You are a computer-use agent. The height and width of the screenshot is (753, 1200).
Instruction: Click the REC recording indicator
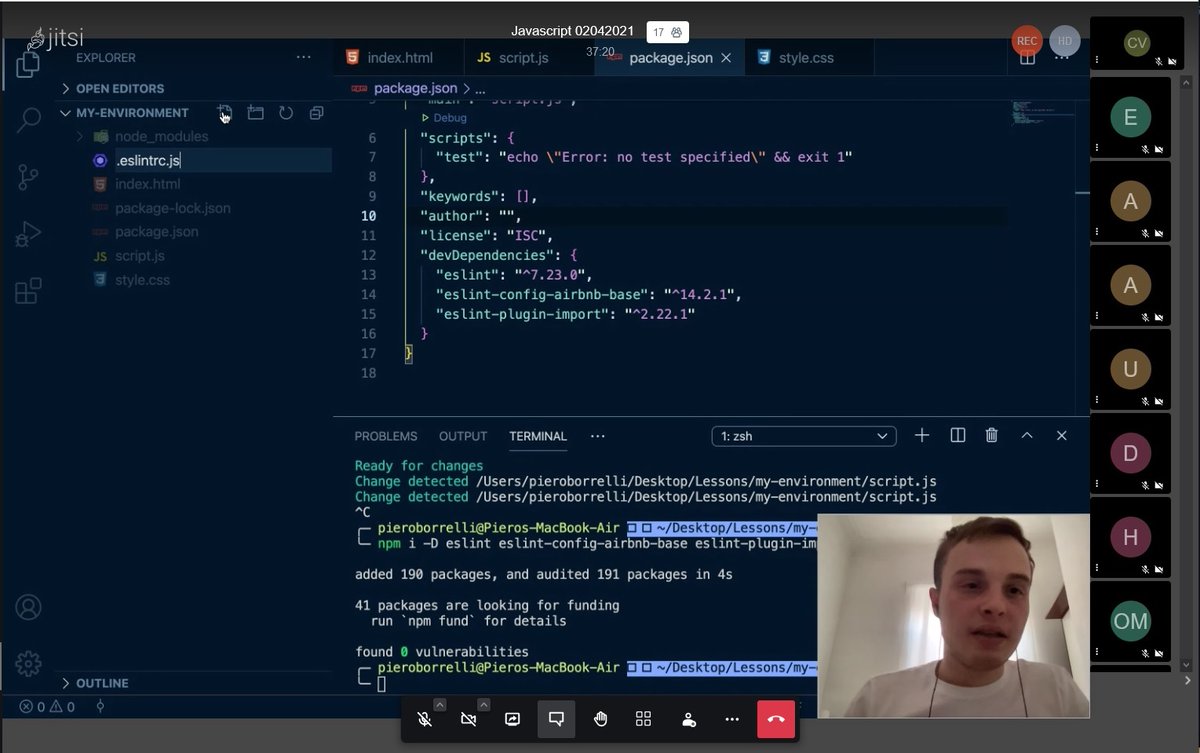point(1027,40)
